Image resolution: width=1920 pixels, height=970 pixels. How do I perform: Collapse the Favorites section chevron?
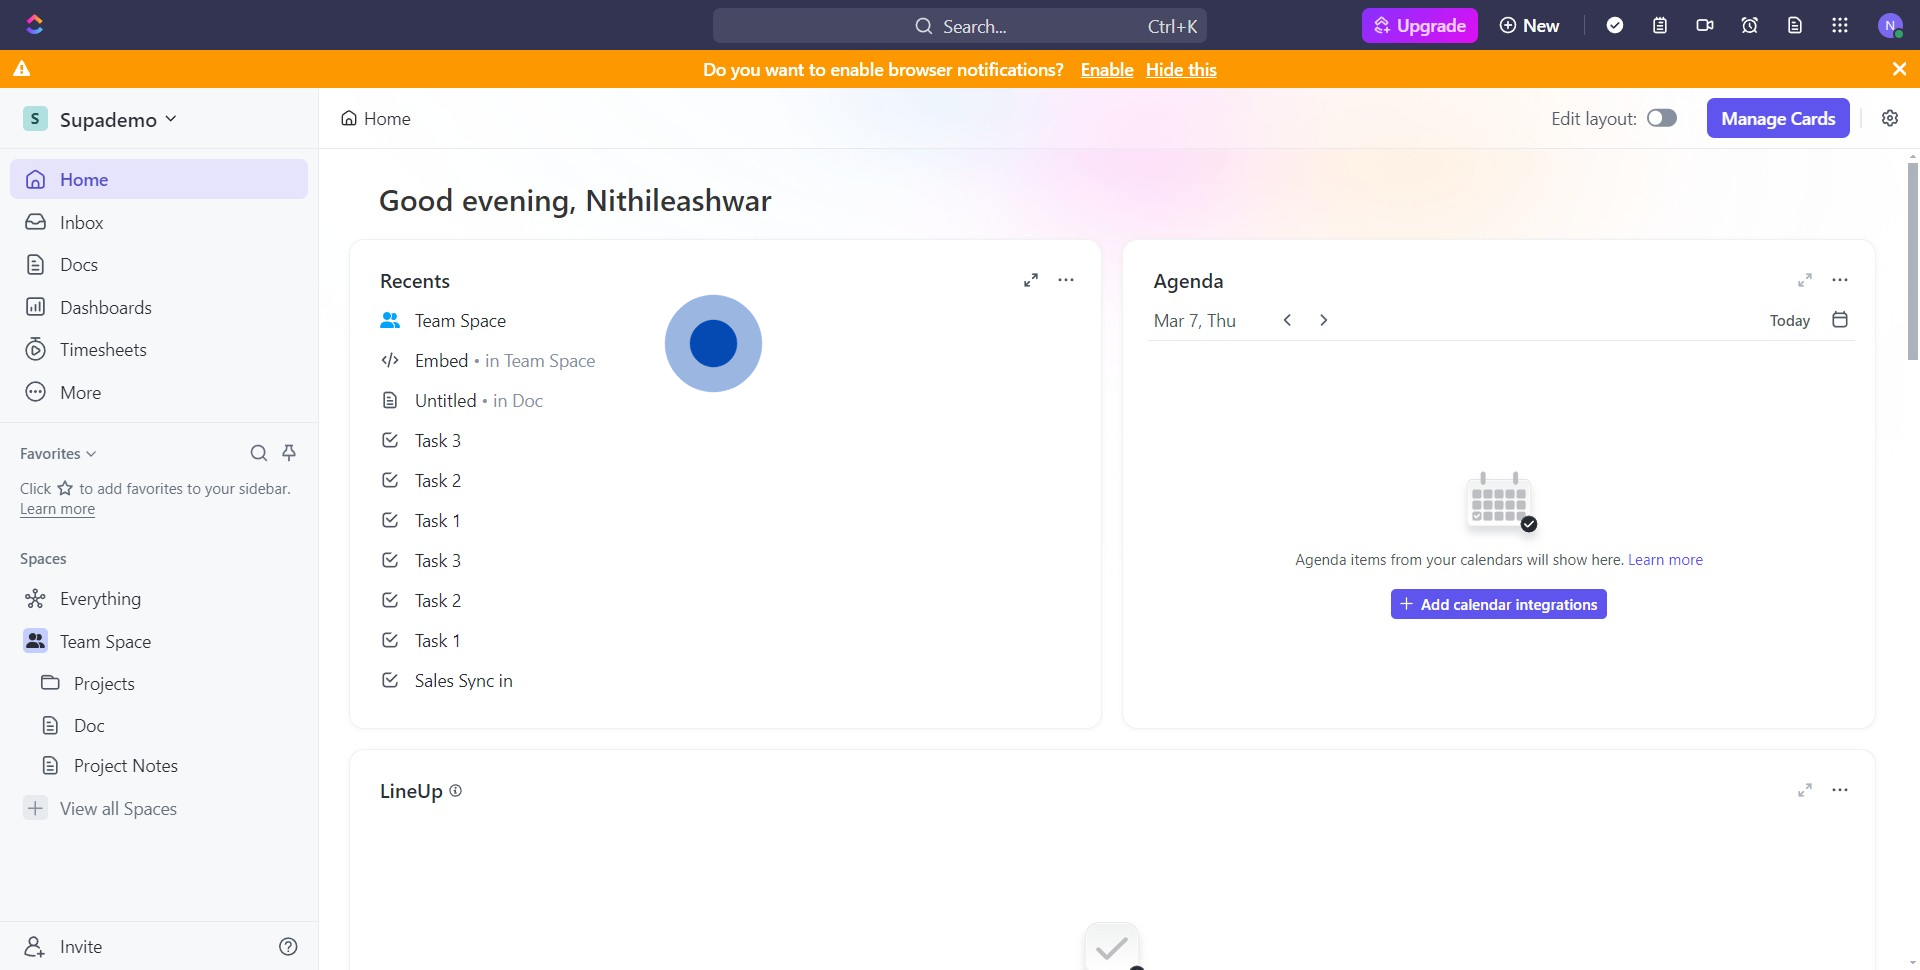[91, 454]
